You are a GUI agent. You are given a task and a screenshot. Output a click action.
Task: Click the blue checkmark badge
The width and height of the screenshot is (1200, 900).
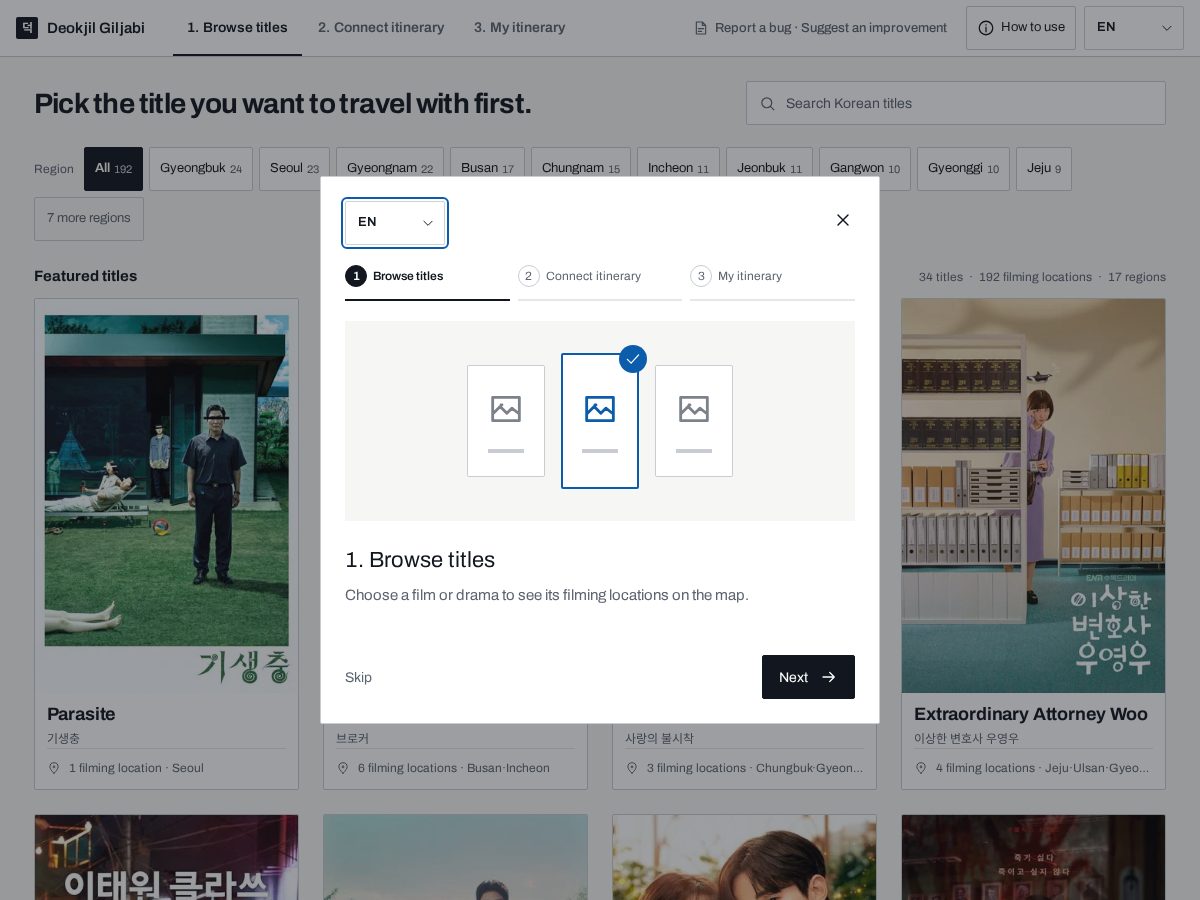click(633, 359)
